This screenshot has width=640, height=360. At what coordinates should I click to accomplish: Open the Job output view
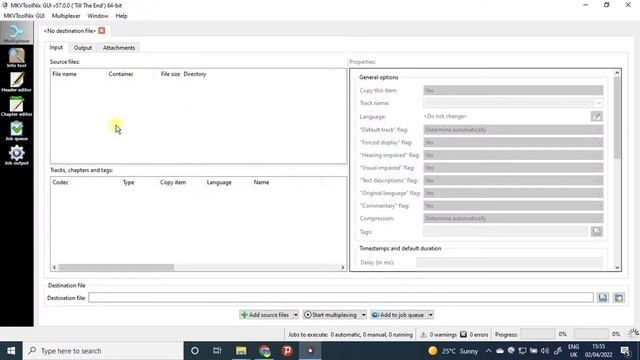click(16, 155)
